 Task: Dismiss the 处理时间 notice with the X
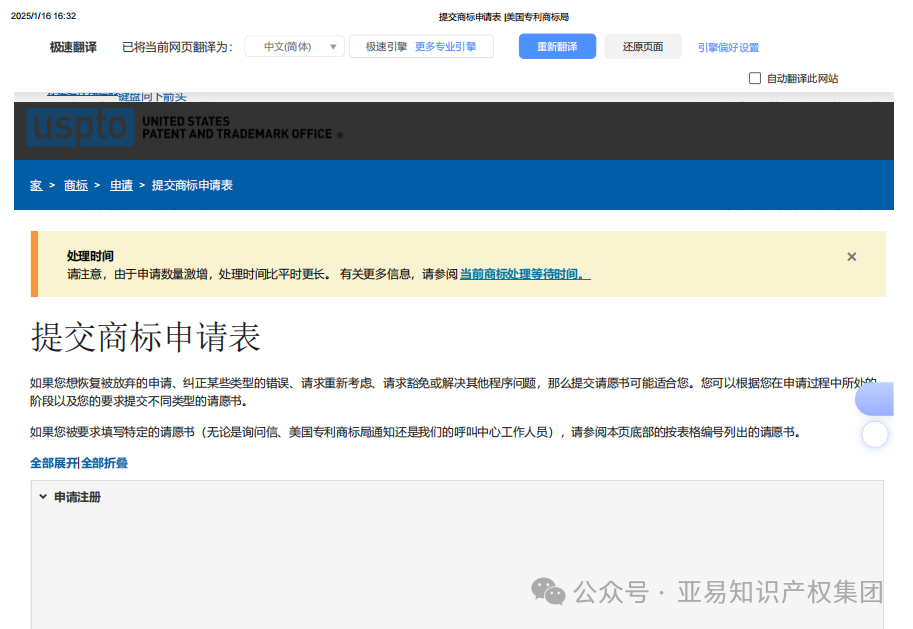(x=851, y=256)
